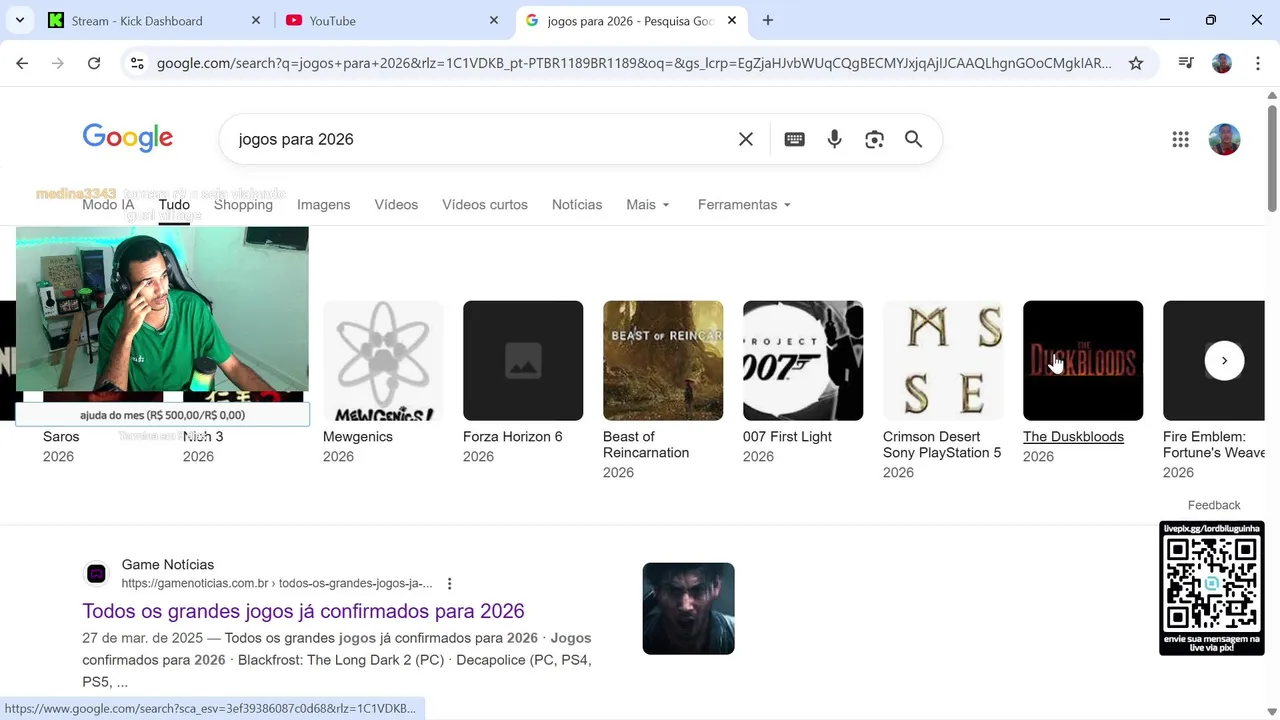
Task: Select the Vídeos tab
Action: pos(396,204)
